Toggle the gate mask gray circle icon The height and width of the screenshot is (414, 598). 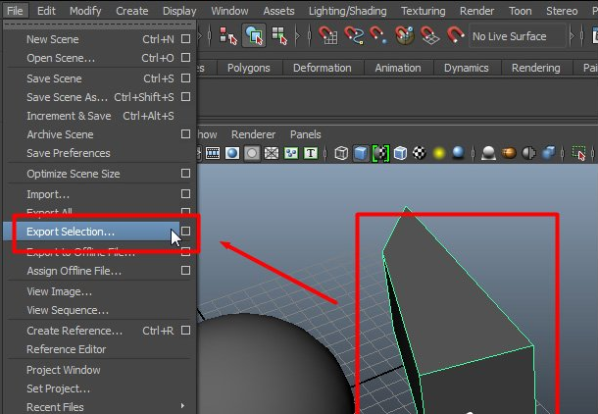click(252, 153)
